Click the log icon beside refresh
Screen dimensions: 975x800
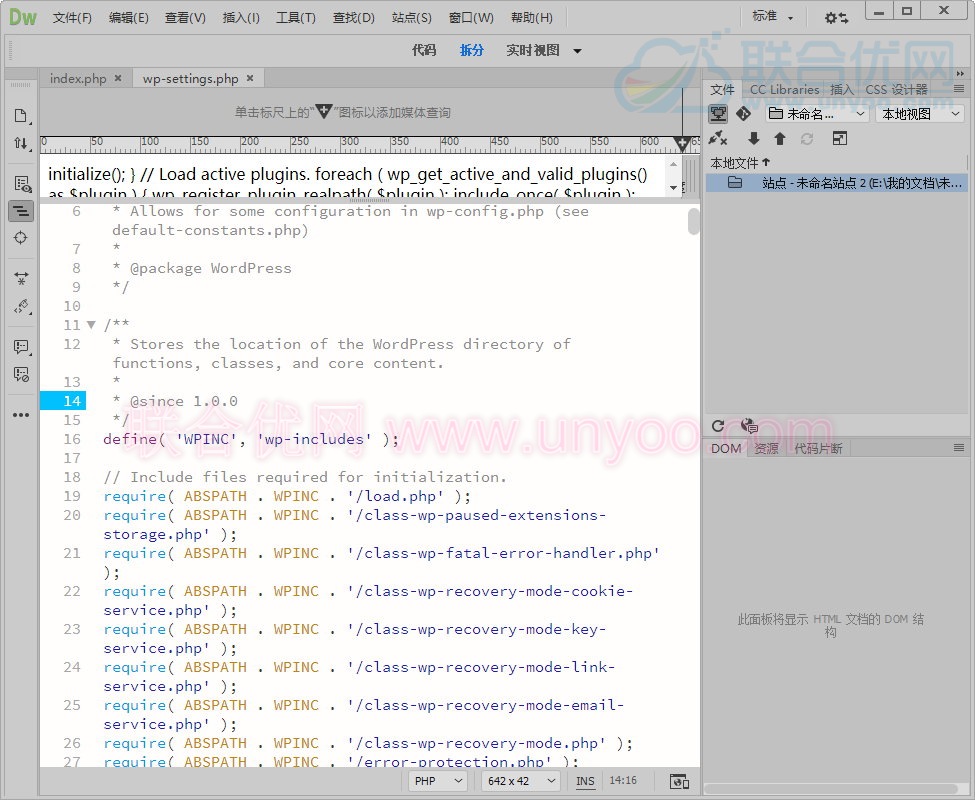[750, 426]
